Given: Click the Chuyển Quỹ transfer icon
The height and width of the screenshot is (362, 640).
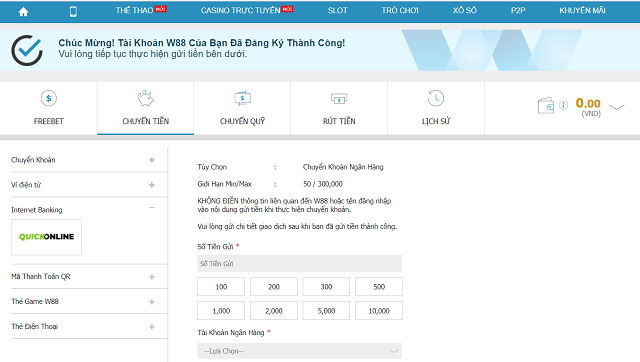Looking at the screenshot, I should click(242, 98).
